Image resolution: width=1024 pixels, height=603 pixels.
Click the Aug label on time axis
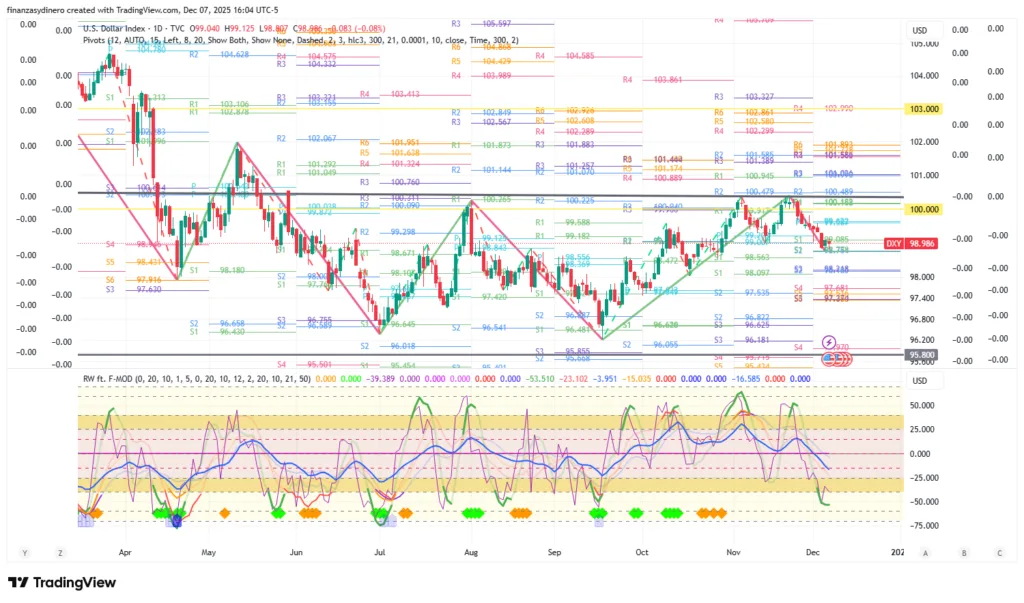pos(470,552)
